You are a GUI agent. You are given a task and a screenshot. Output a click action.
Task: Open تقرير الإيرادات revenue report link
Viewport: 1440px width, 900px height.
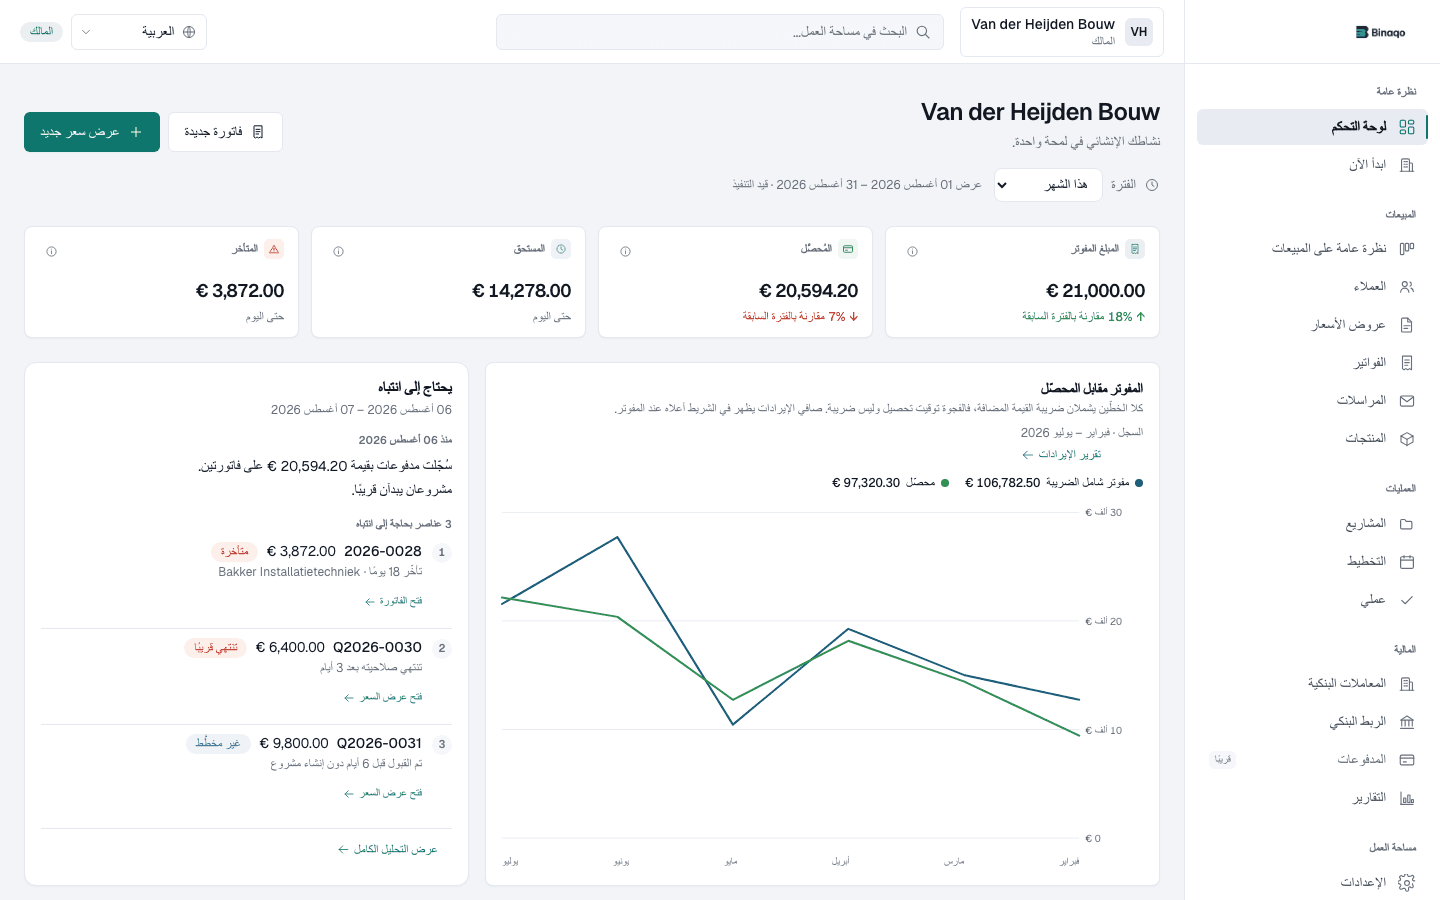pyautogui.click(x=1061, y=455)
